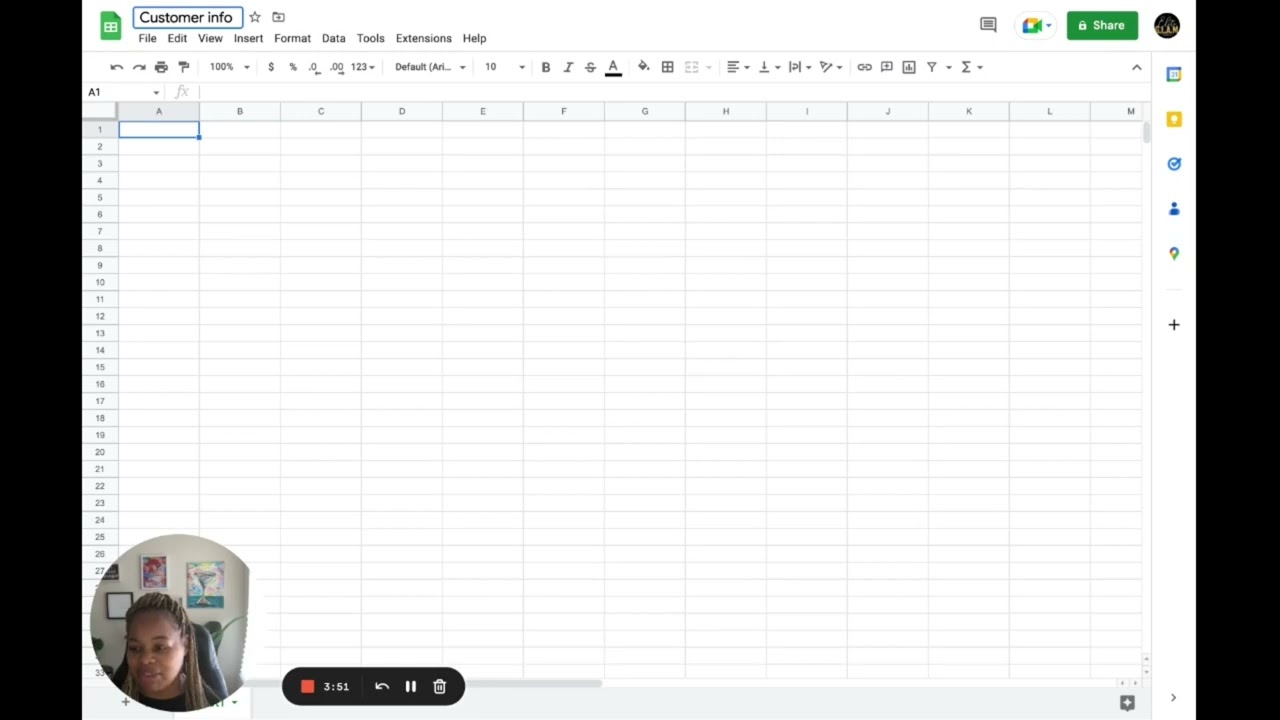Image resolution: width=1280 pixels, height=720 pixels.
Task: Open vertical align dropdown
Action: coord(769,67)
